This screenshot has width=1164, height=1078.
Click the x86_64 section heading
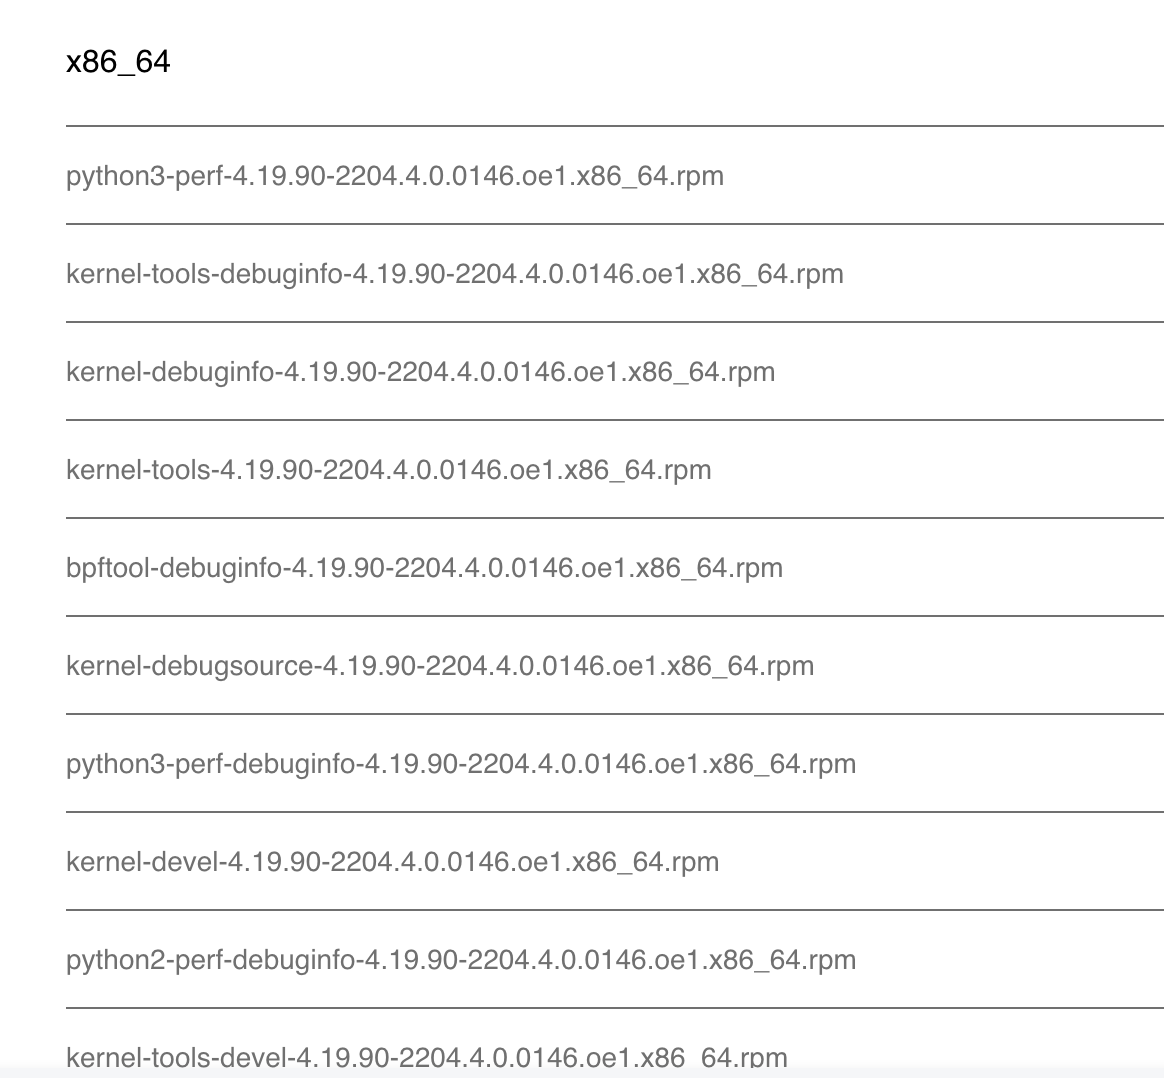point(118,62)
